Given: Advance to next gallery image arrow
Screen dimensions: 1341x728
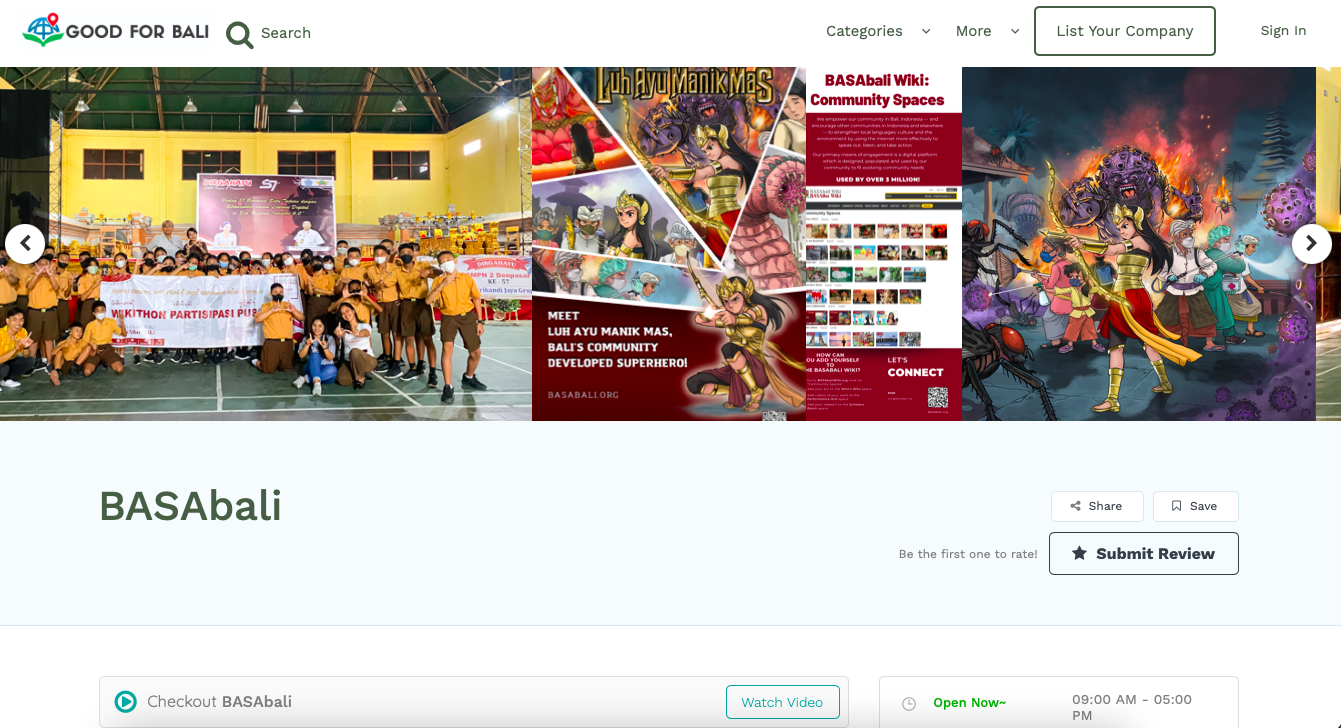Looking at the screenshot, I should click(1311, 243).
